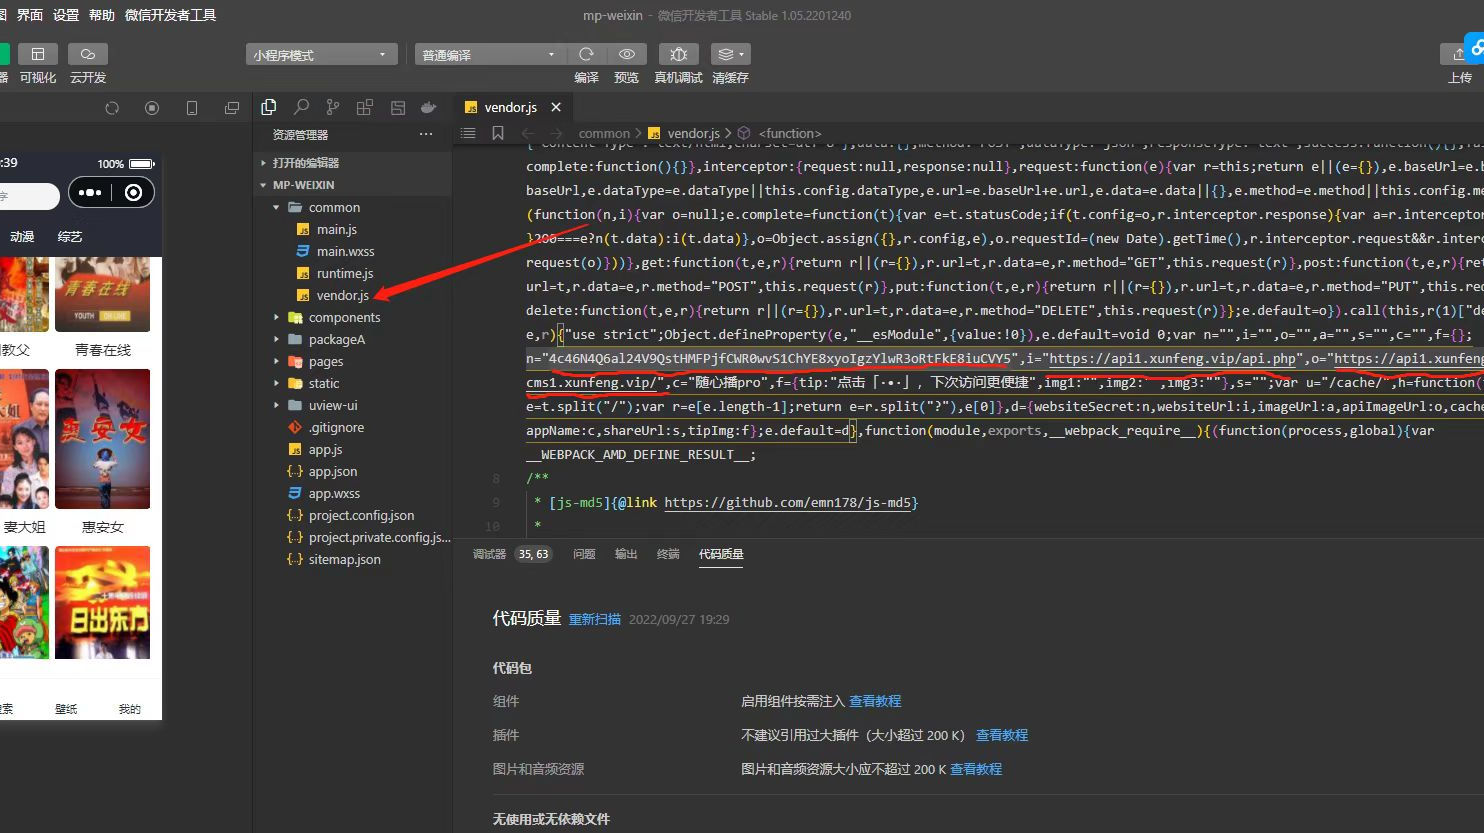Open the explorer files icon in activity bar
The width and height of the screenshot is (1484, 833).
268,107
